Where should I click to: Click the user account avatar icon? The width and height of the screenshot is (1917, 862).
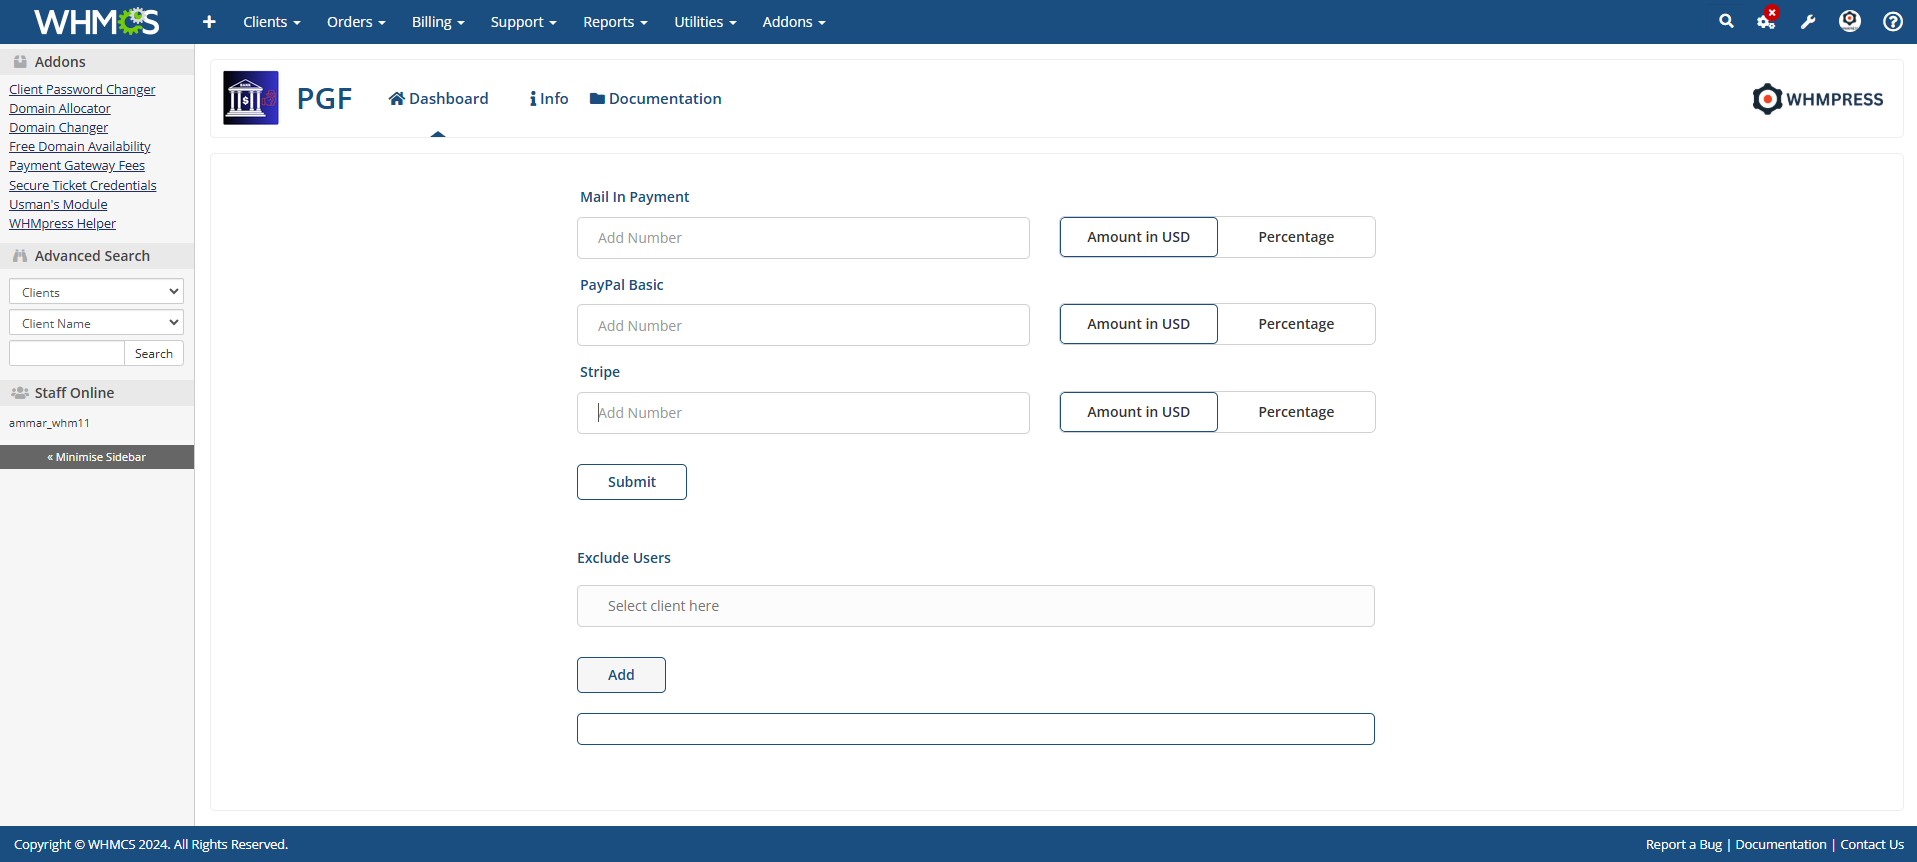[1849, 21]
